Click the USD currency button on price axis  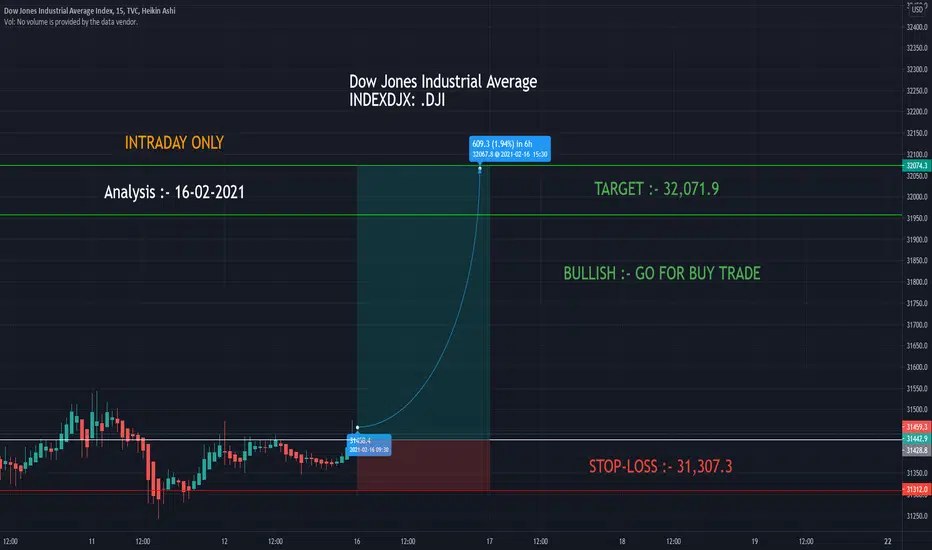[917, 9]
